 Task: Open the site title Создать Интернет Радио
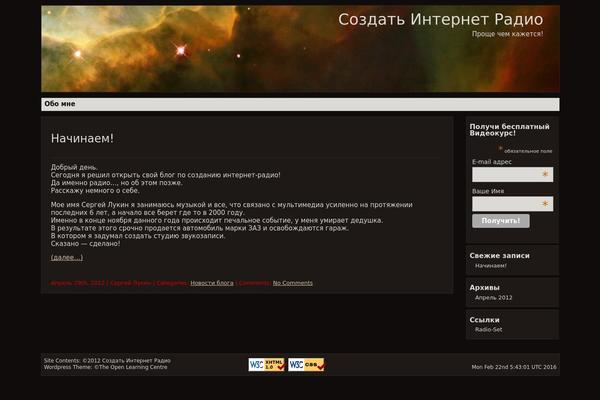(440, 20)
